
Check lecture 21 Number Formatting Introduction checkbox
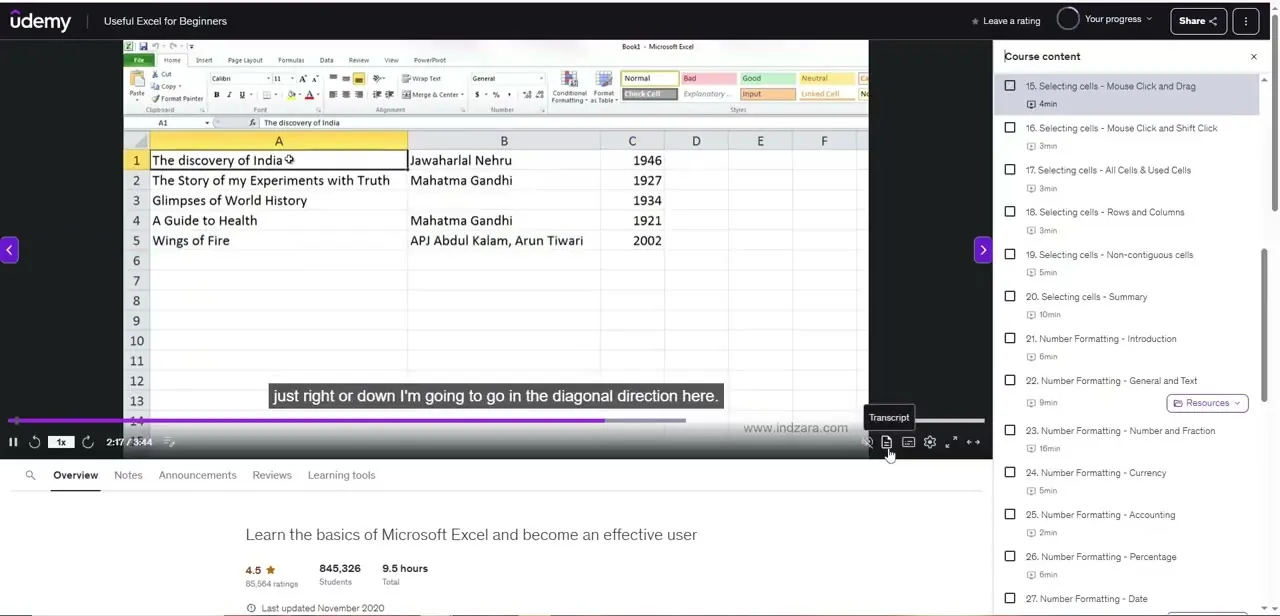pos(1010,338)
